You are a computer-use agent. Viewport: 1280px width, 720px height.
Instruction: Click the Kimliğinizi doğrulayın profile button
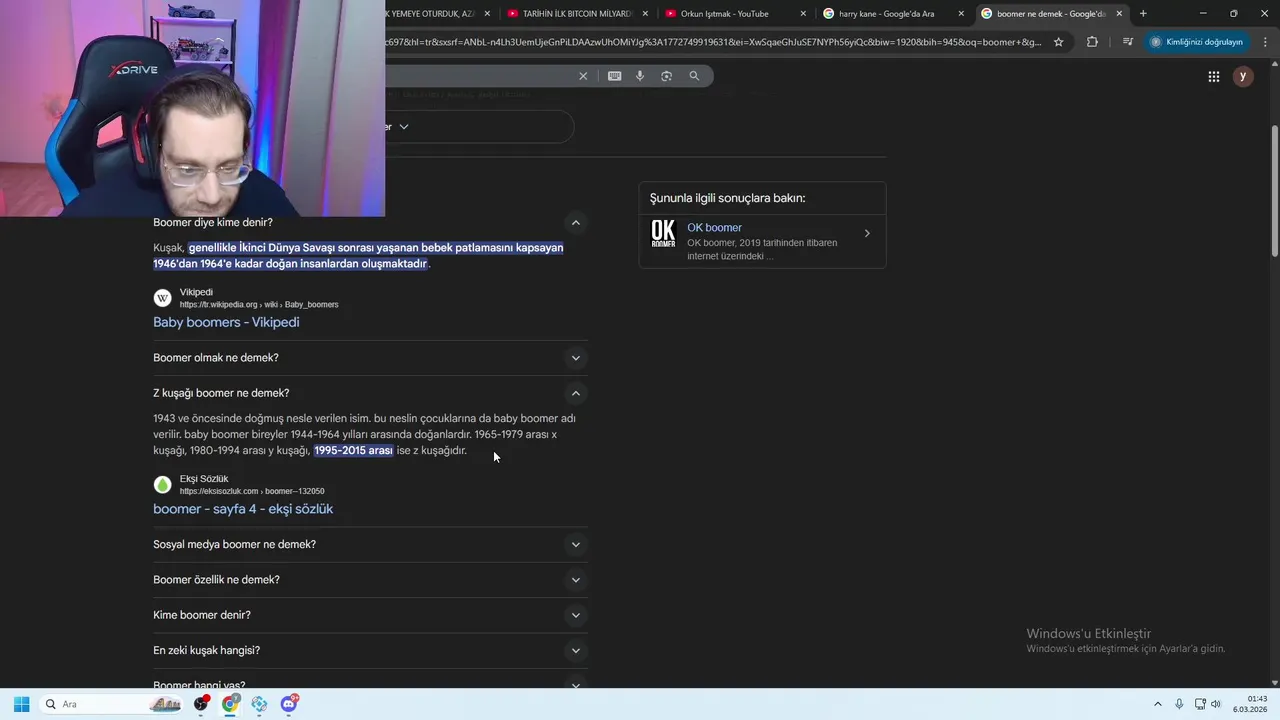(x=1197, y=42)
